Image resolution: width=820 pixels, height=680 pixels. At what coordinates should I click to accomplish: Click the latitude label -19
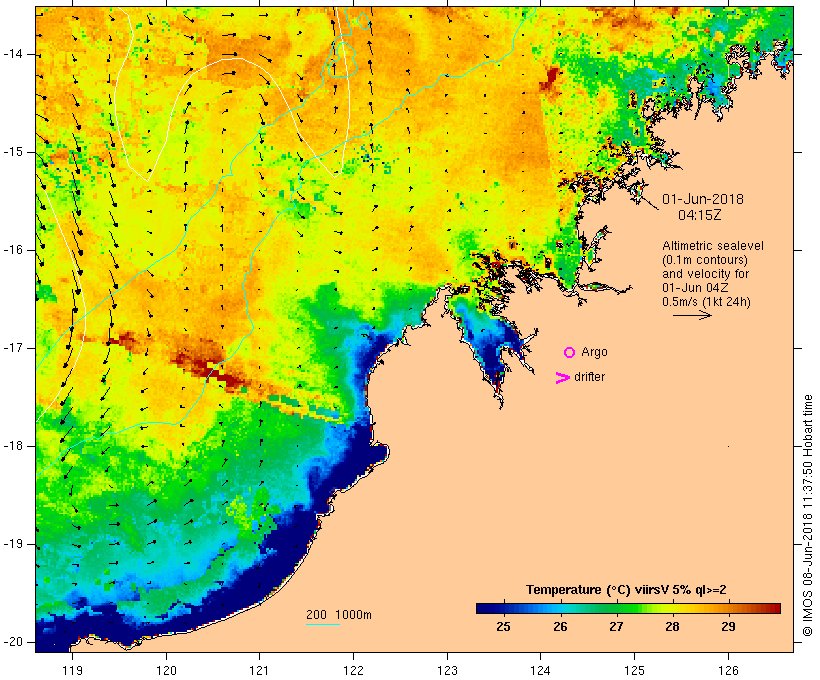pyautogui.click(x=13, y=545)
